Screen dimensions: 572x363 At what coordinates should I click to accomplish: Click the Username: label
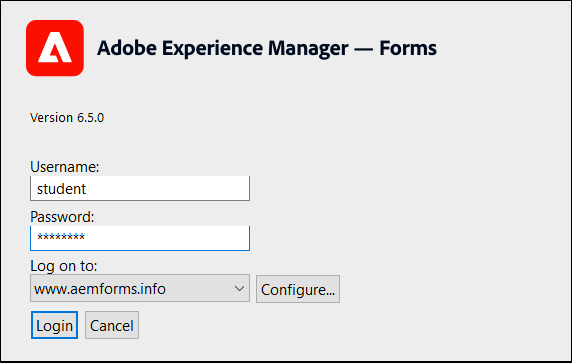(65, 167)
